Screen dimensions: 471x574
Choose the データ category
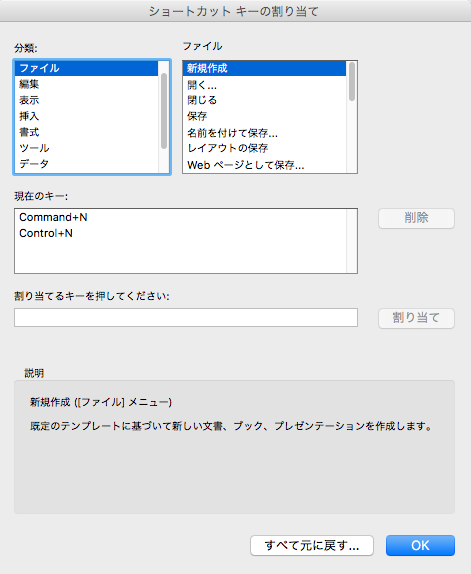point(86,164)
